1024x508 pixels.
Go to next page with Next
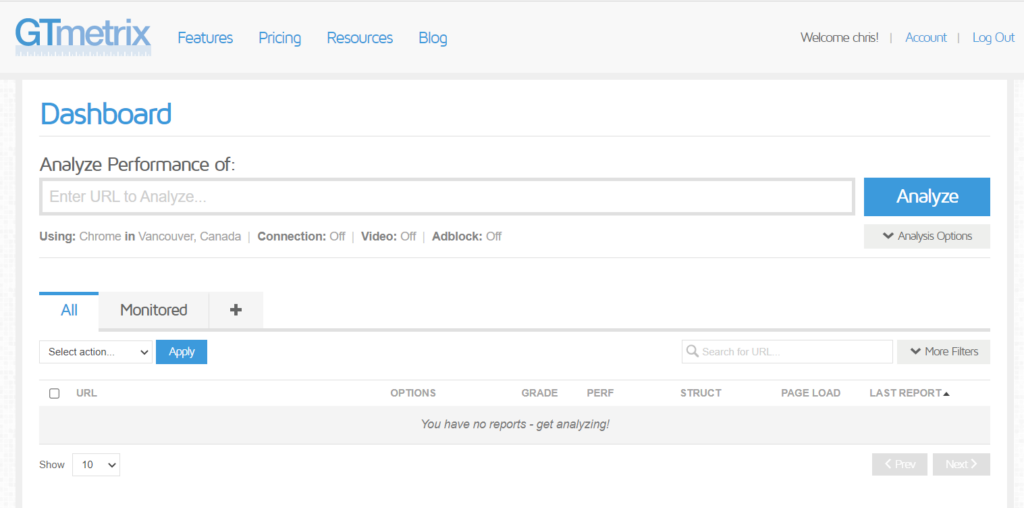(961, 464)
